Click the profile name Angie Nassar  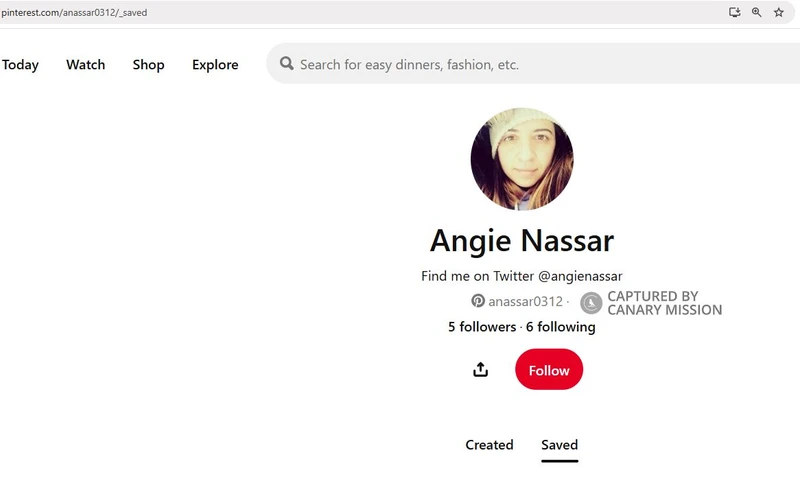(522, 240)
